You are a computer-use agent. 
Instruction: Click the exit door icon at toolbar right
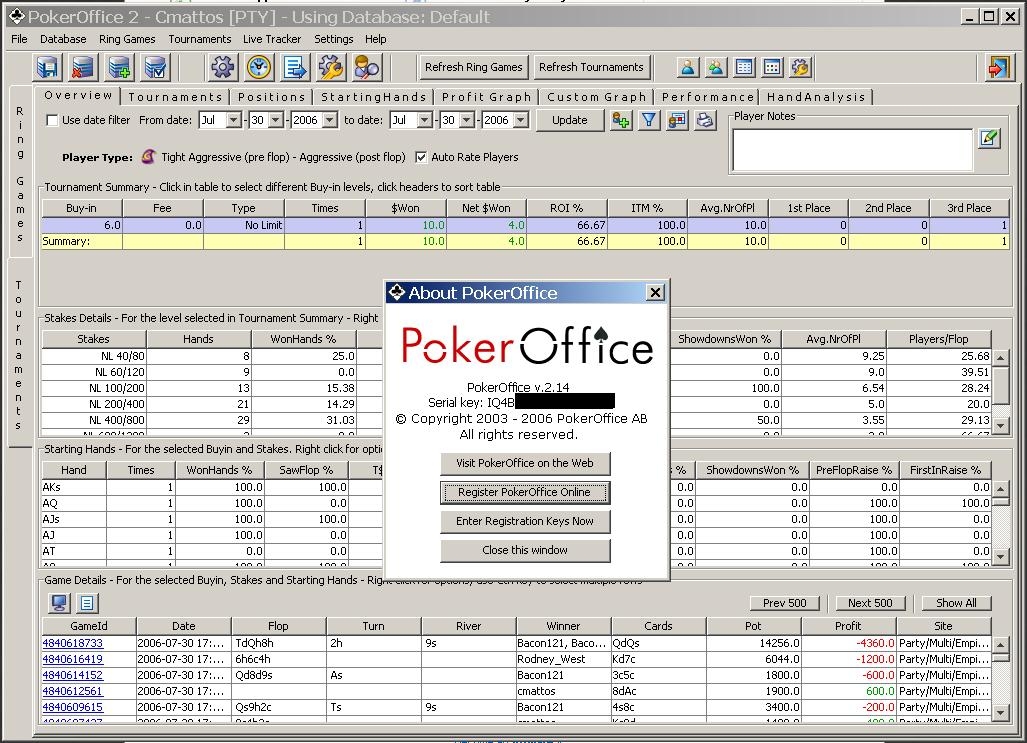point(997,67)
